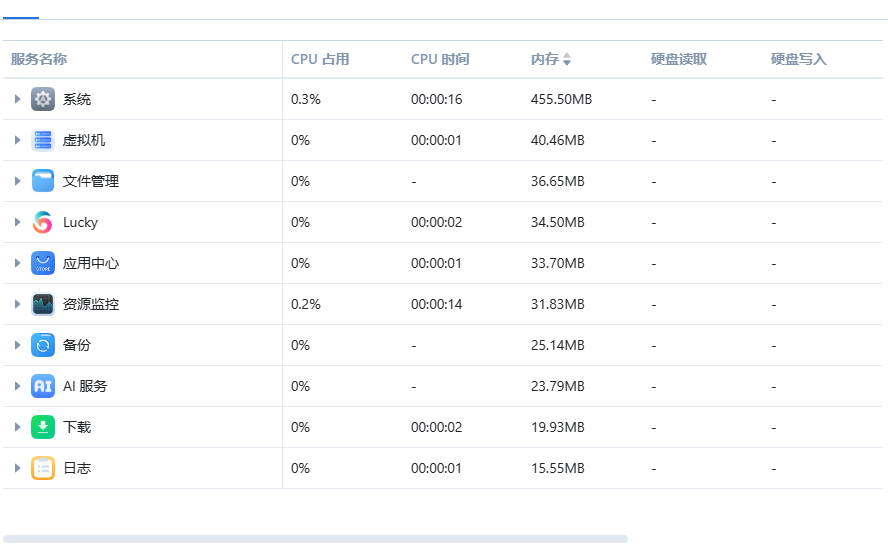Sort by CPU 时间 column header

point(440,59)
